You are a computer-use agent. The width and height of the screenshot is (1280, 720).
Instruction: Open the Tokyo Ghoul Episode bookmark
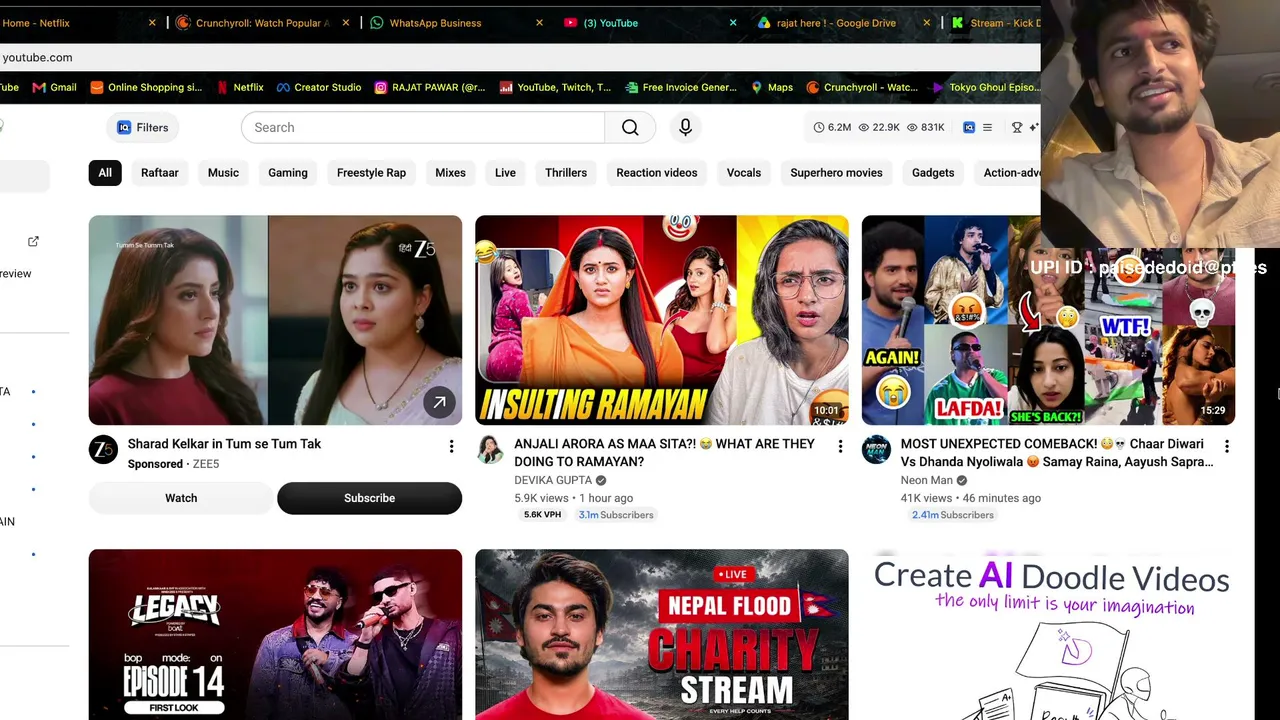click(985, 87)
